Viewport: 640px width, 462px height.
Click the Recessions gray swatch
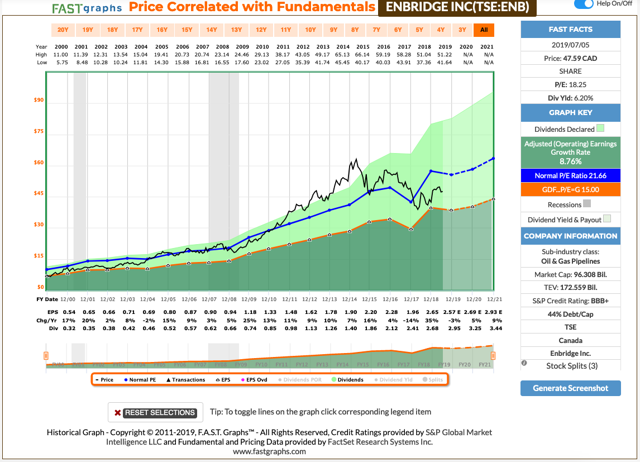pyautogui.click(x=587, y=203)
